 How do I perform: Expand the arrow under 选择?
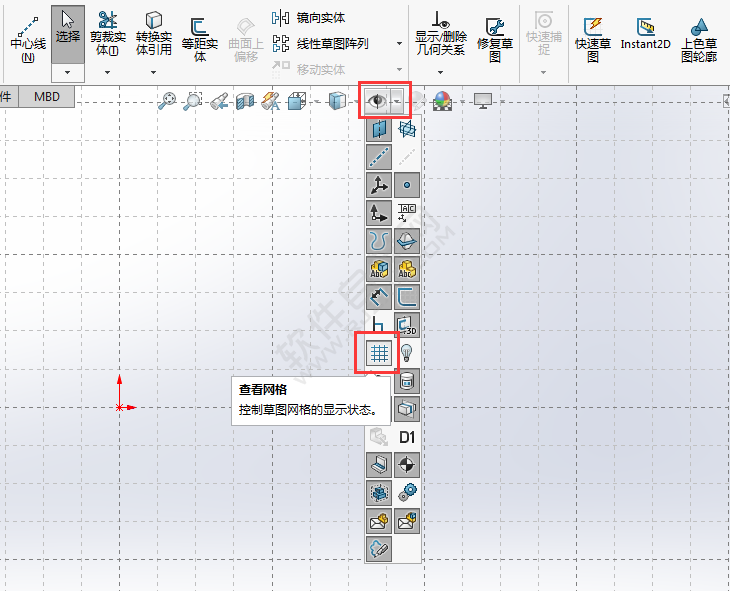[68, 73]
